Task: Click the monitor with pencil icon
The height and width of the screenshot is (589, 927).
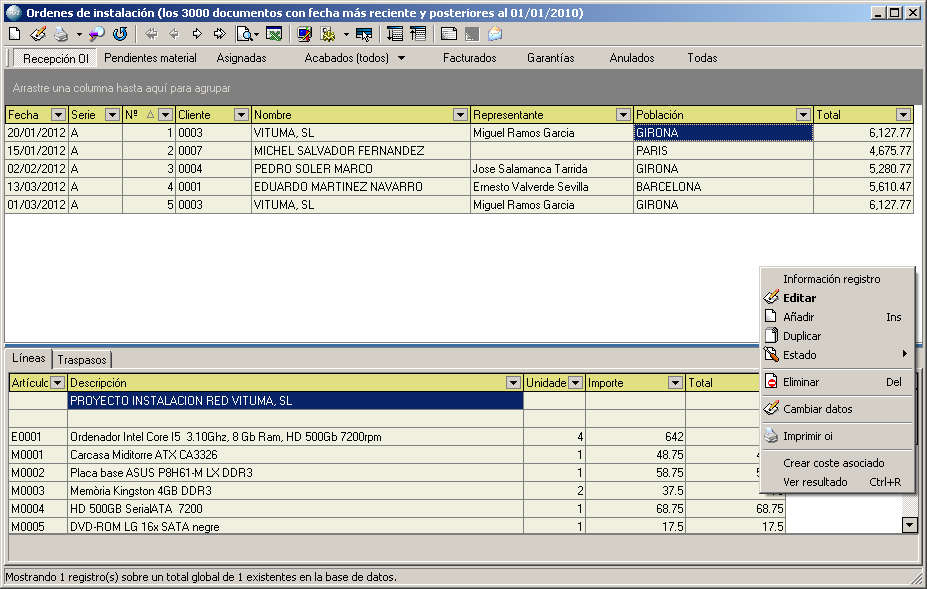Action: (304, 34)
